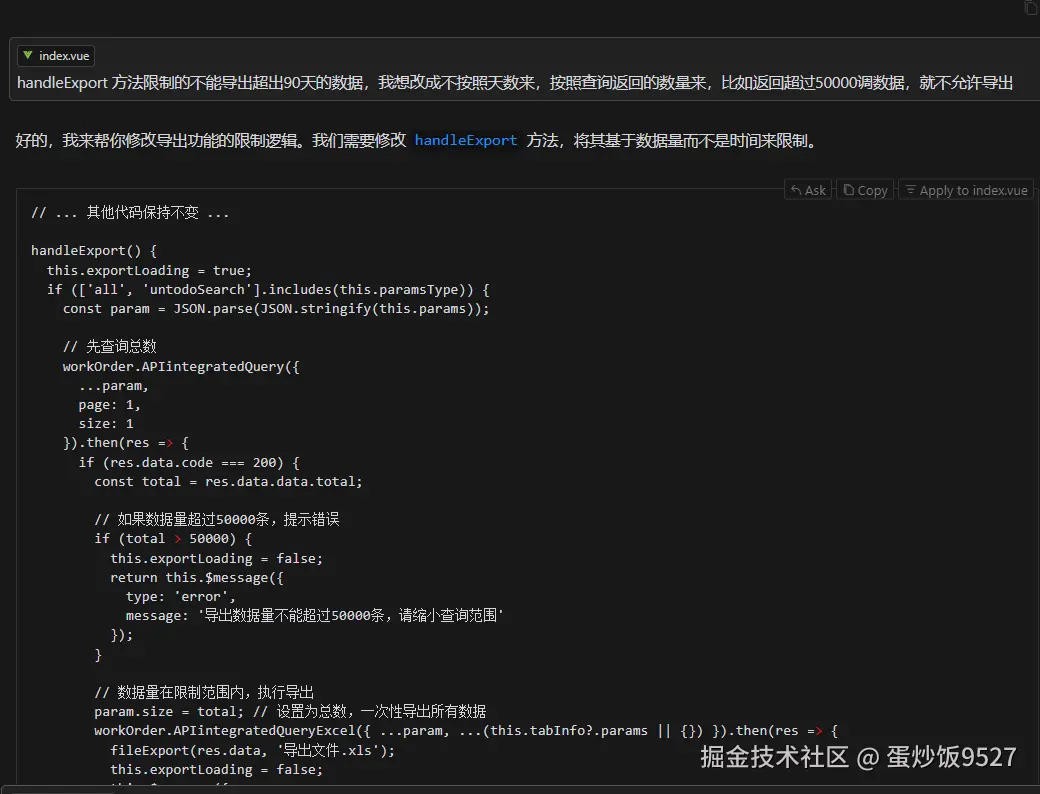Apply the code to index.vue
The width and height of the screenshot is (1040, 794).
[x=966, y=190]
